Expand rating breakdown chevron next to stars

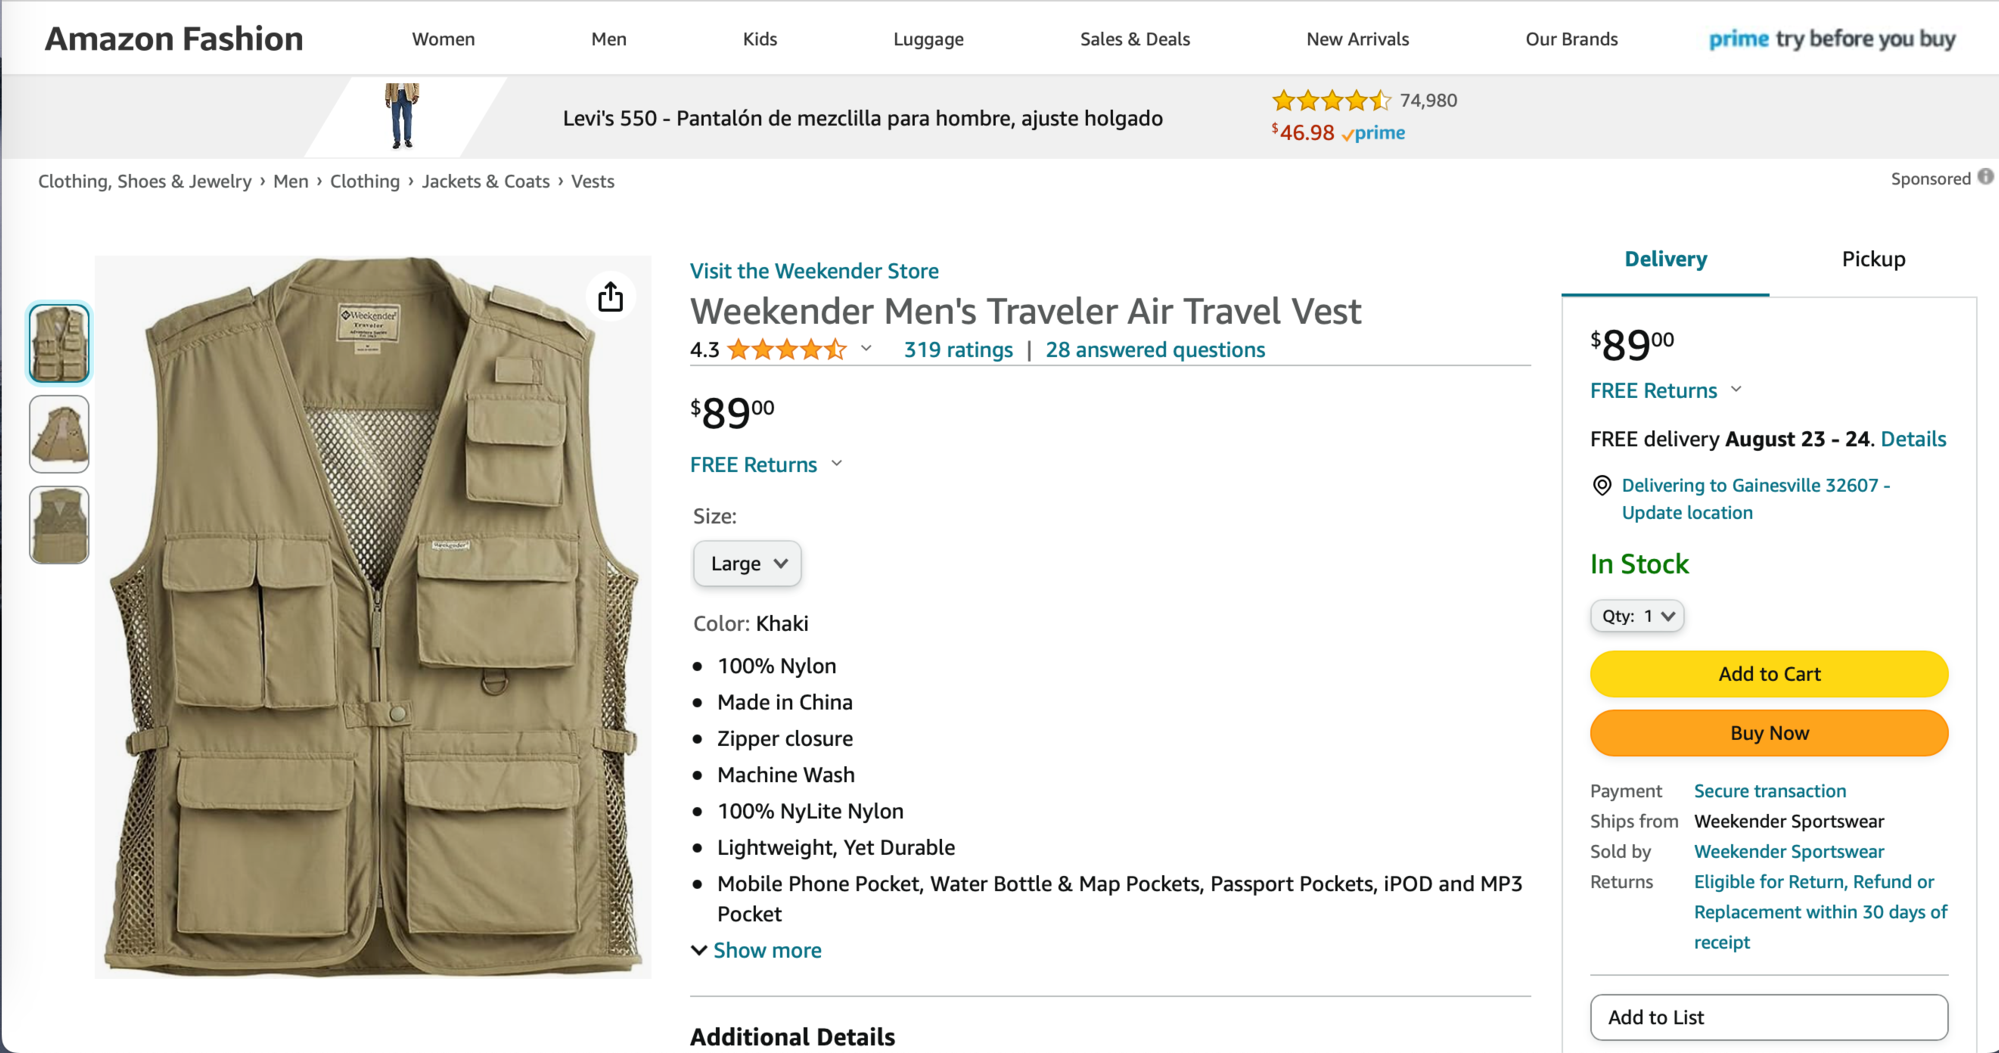pyautogui.click(x=866, y=349)
